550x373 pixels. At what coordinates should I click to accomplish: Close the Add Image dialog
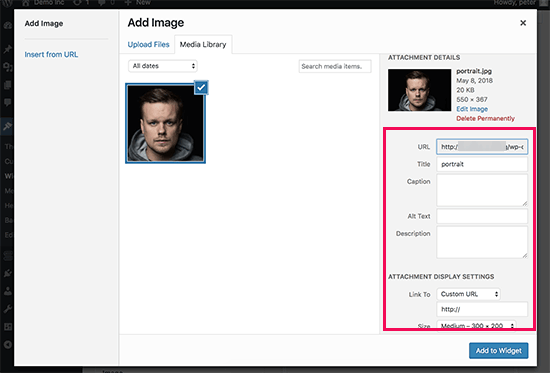point(523,23)
